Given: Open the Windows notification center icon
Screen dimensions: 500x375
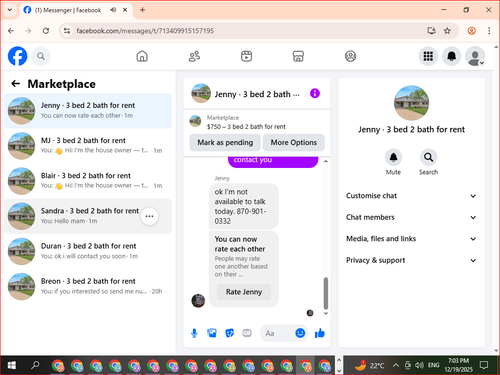Looking at the screenshot, I should [x=484, y=365].
